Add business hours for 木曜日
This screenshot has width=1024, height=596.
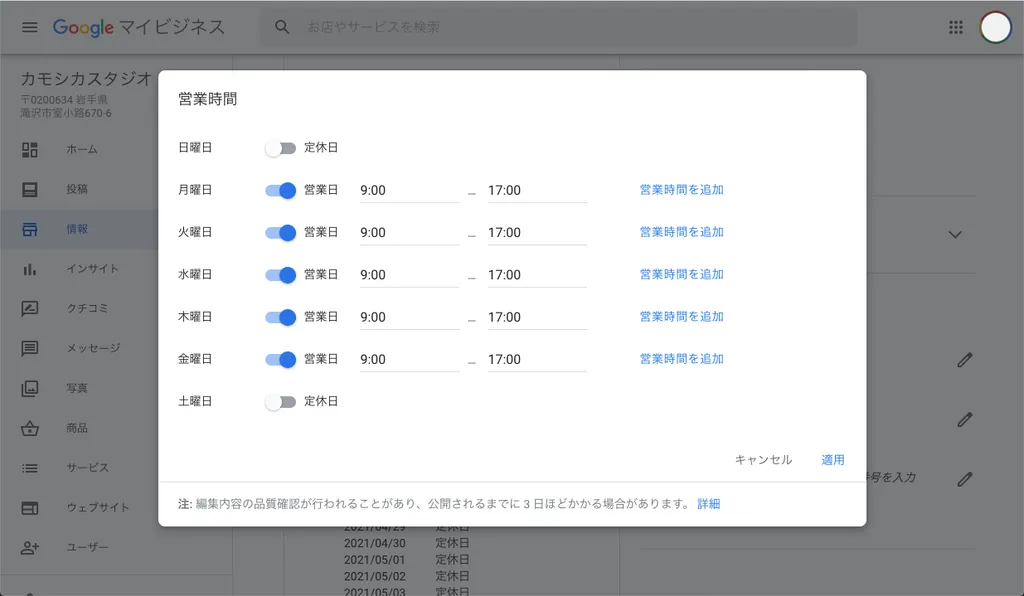click(681, 317)
